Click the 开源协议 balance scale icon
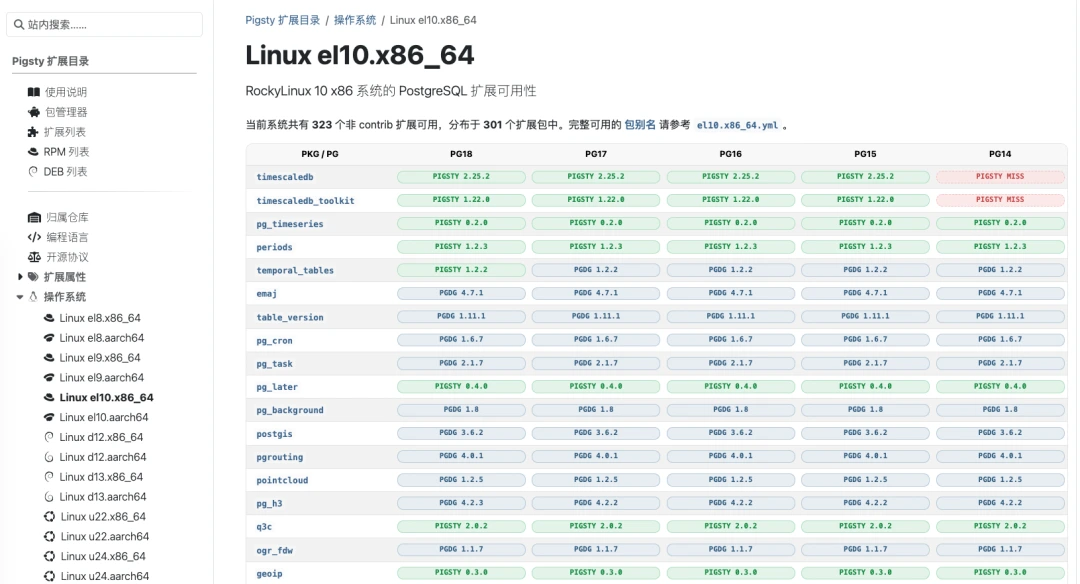1080x584 pixels. (34, 257)
